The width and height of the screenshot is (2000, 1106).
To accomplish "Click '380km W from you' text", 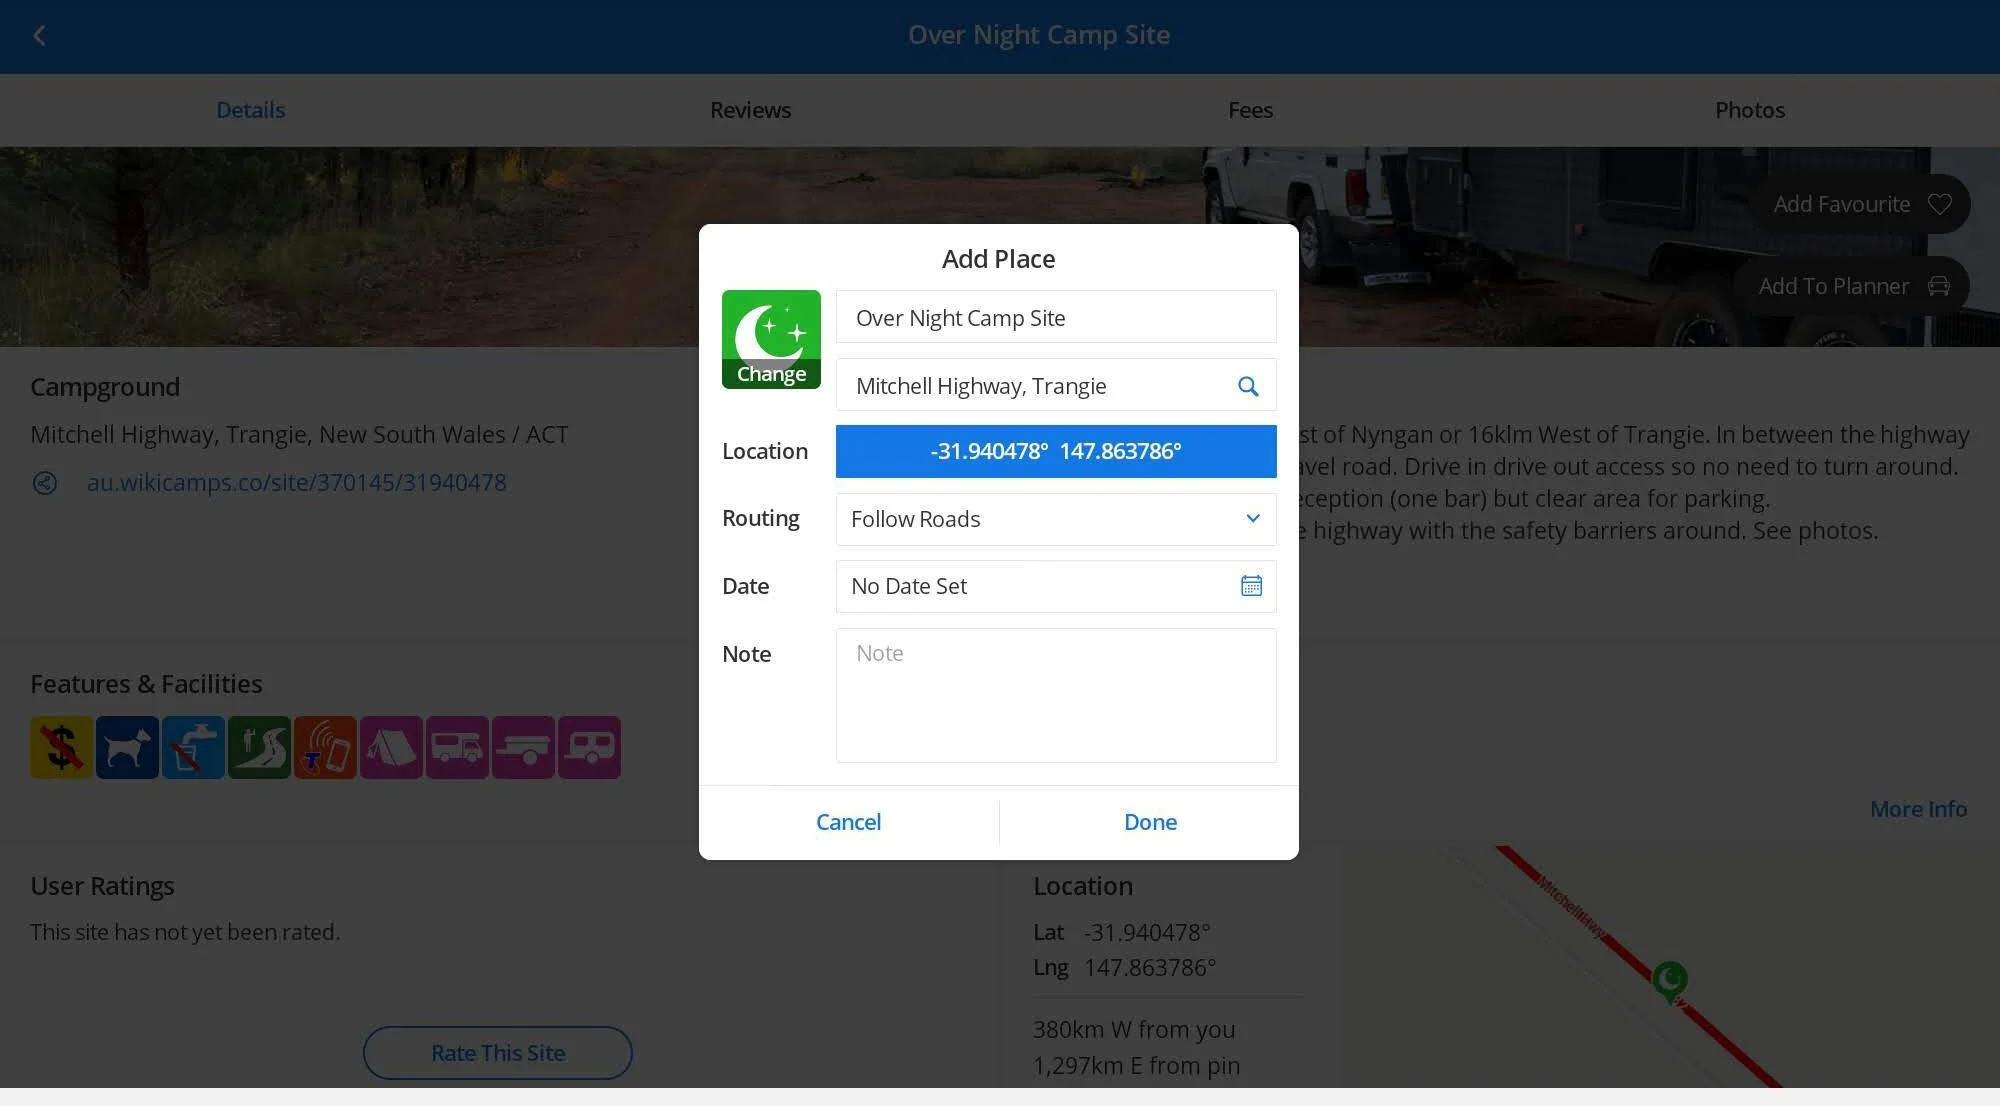I will (x=1134, y=1029).
